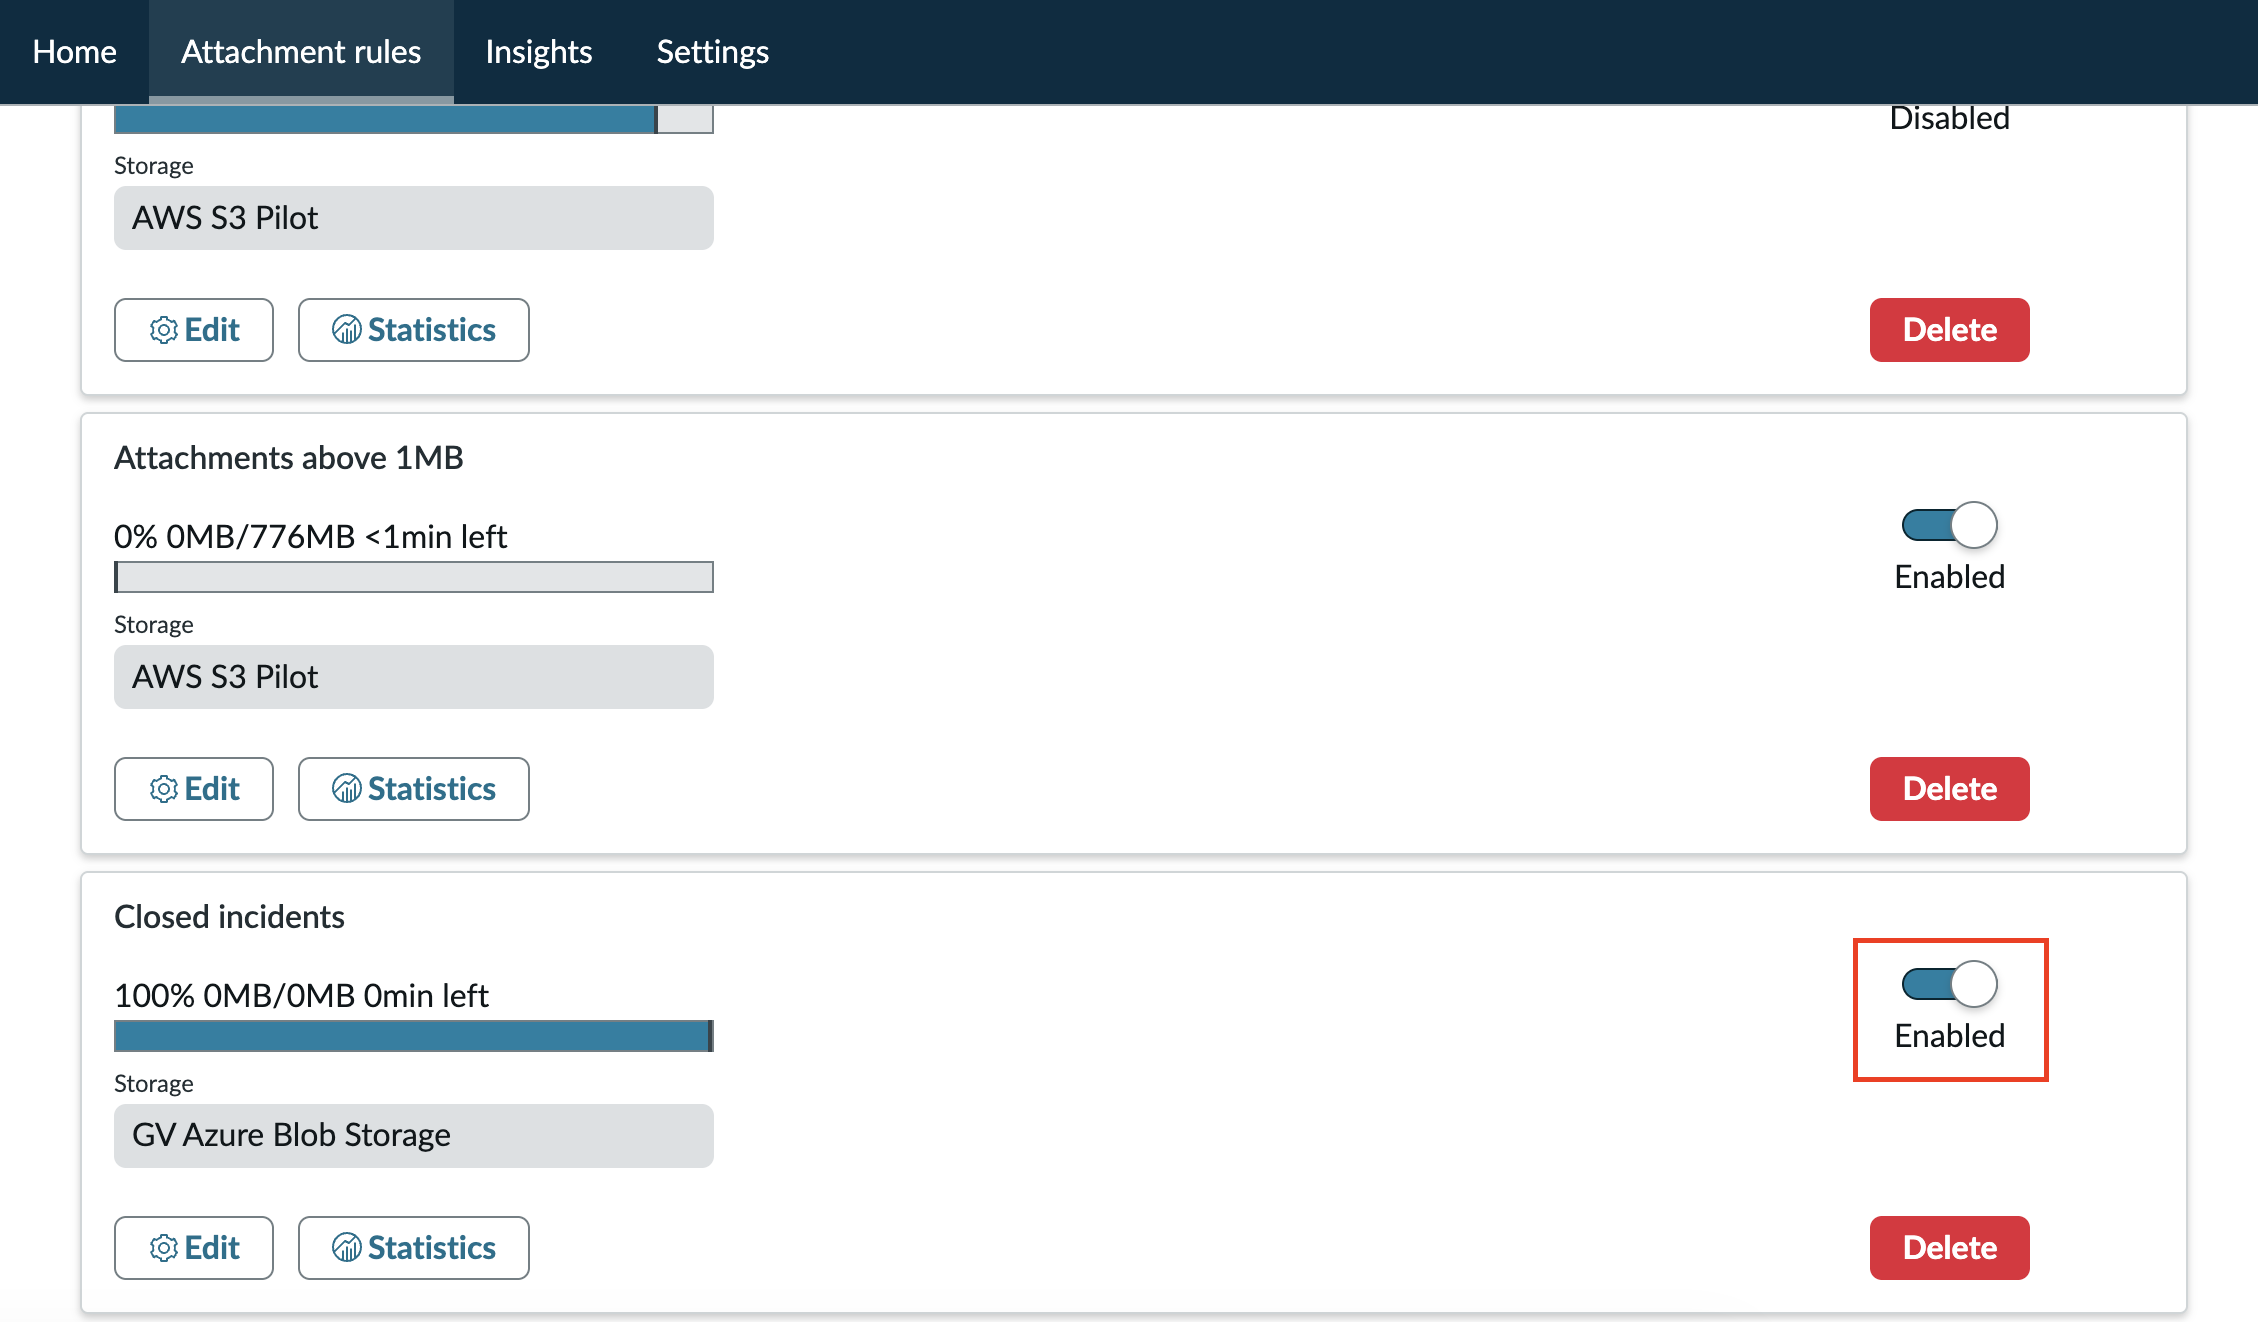This screenshot has width=2258, height=1322.
Task: Click '0% 0MB/776MB <1min left' status text
Action: (311, 537)
